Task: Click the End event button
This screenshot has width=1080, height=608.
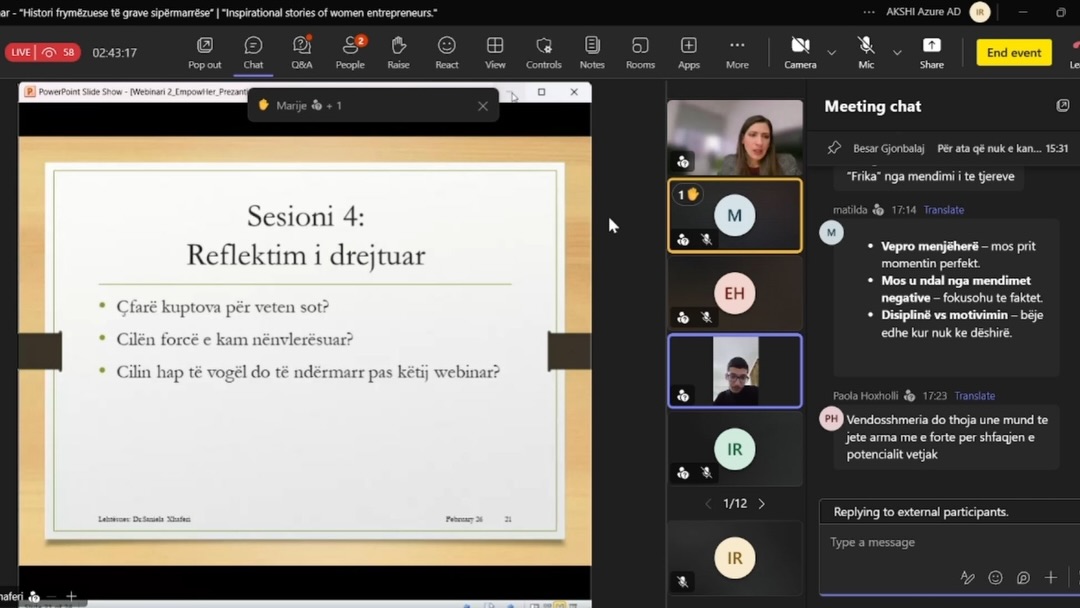Action: tap(1013, 52)
